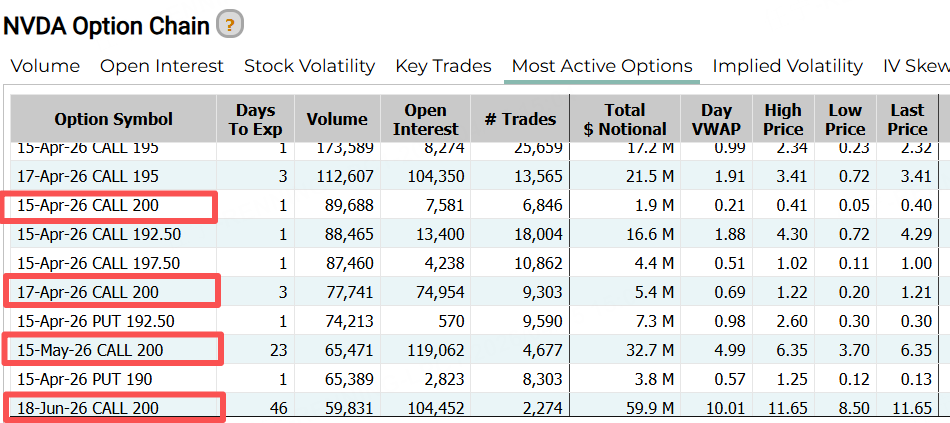Select the Most Active Options tab
Image resolution: width=950 pixels, height=423 pixels.
tap(601, 66)
